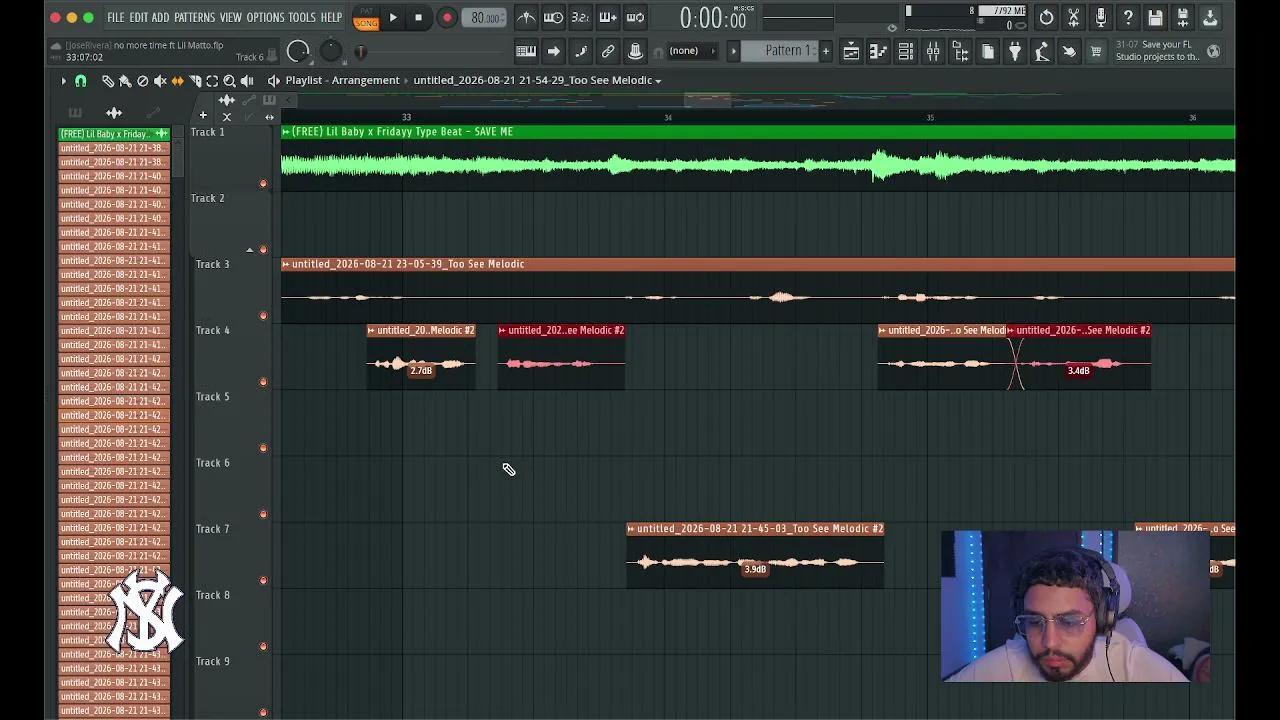Toggle the Track 1 mute switch

pos(263,183)
